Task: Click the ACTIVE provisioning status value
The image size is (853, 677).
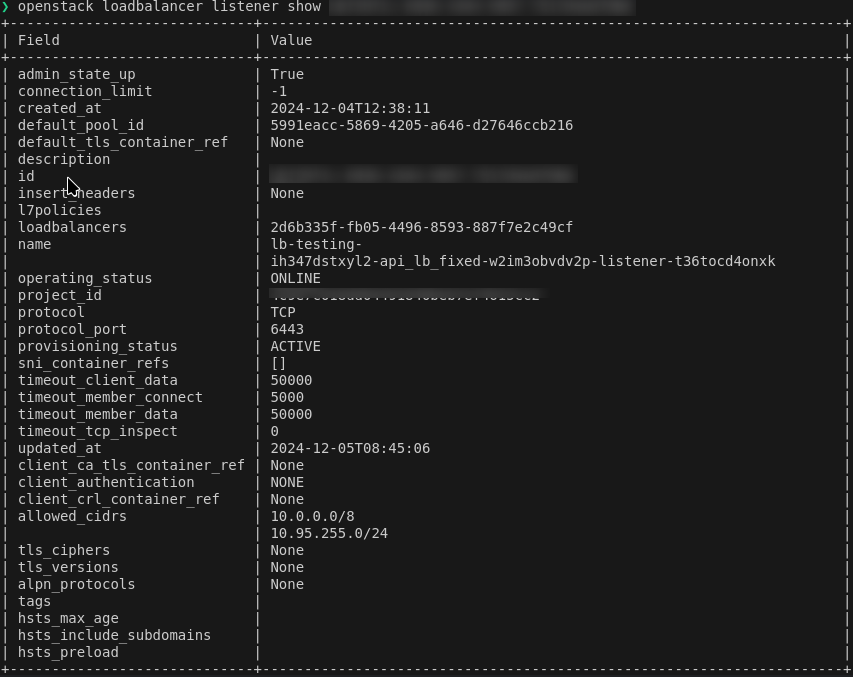Action: pos(295,346)
